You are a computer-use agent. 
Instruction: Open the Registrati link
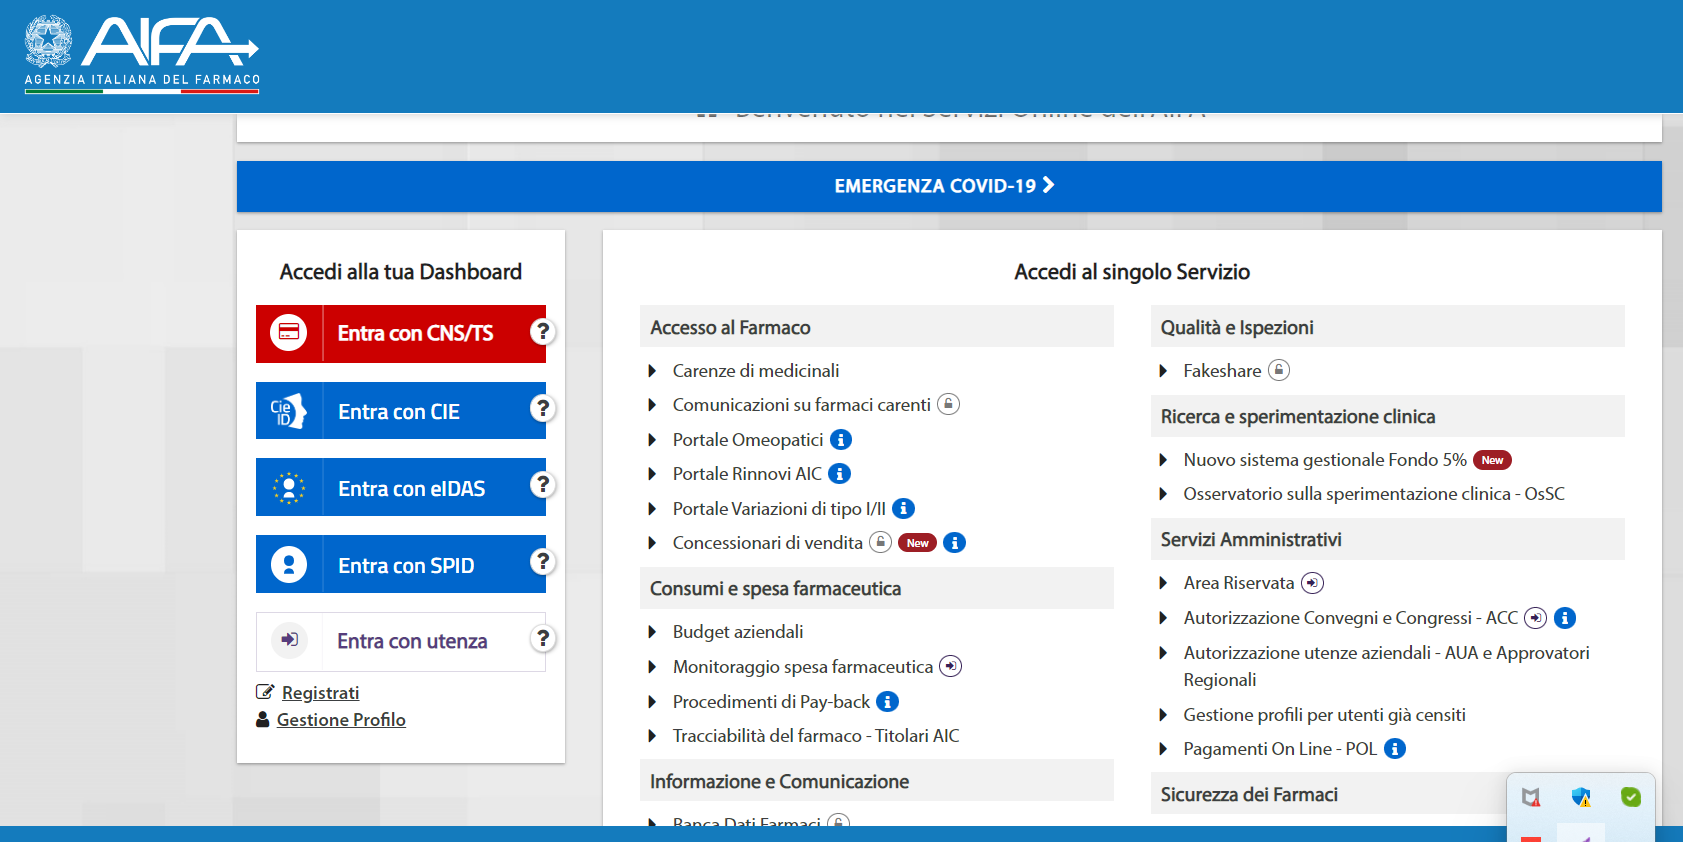pos(320,693)
